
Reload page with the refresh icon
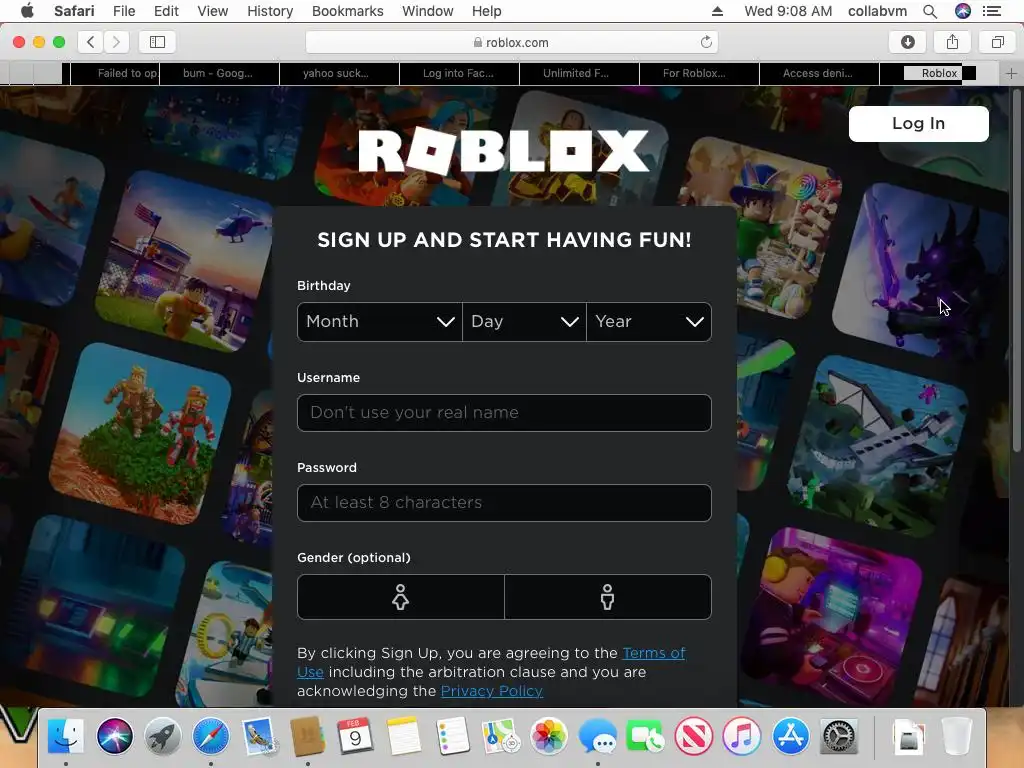(x=706, y=42)
